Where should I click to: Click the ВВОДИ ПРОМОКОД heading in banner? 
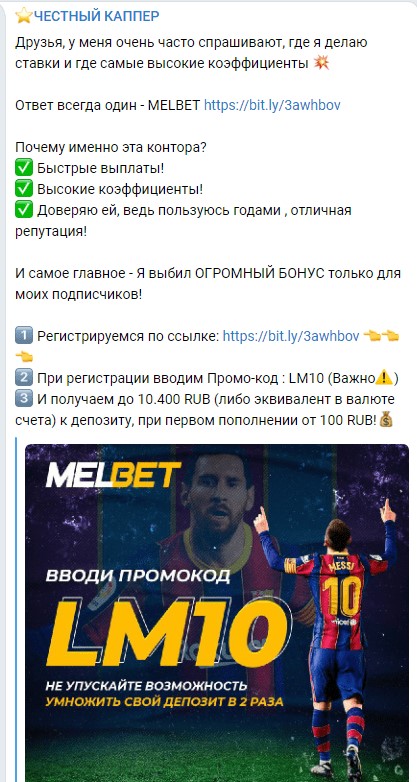point(138,576)
